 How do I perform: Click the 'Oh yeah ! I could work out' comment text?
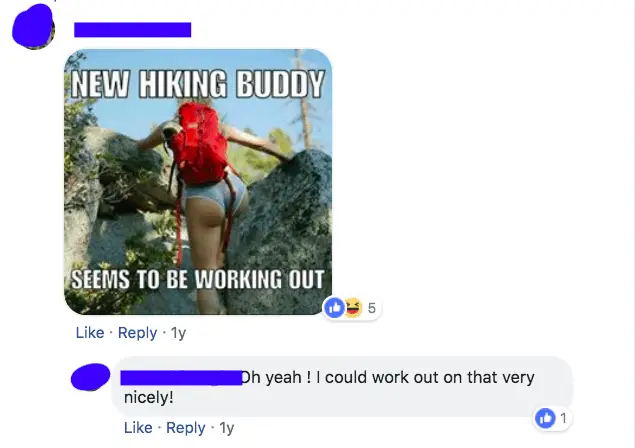click(329, 387)
